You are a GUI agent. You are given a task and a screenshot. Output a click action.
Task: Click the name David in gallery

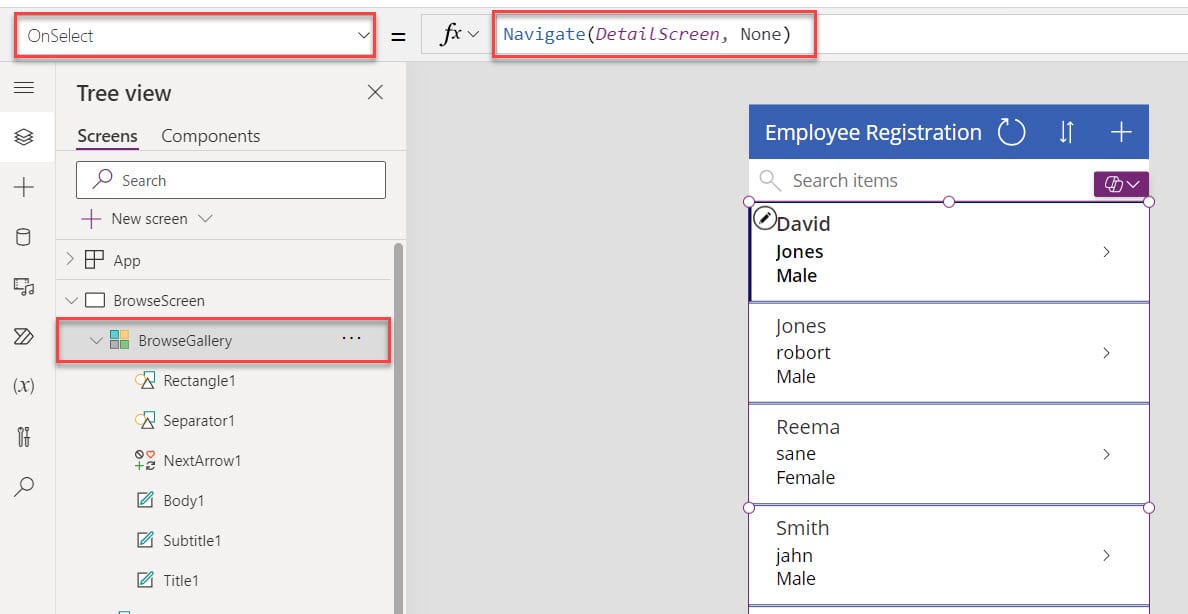pos(803,224)
